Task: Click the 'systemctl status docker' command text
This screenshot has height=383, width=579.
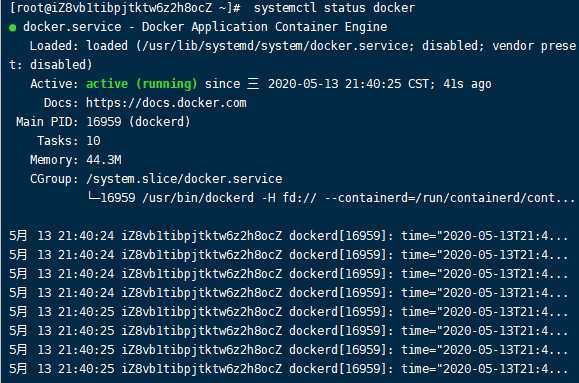Action: click(x=335, y=8)
